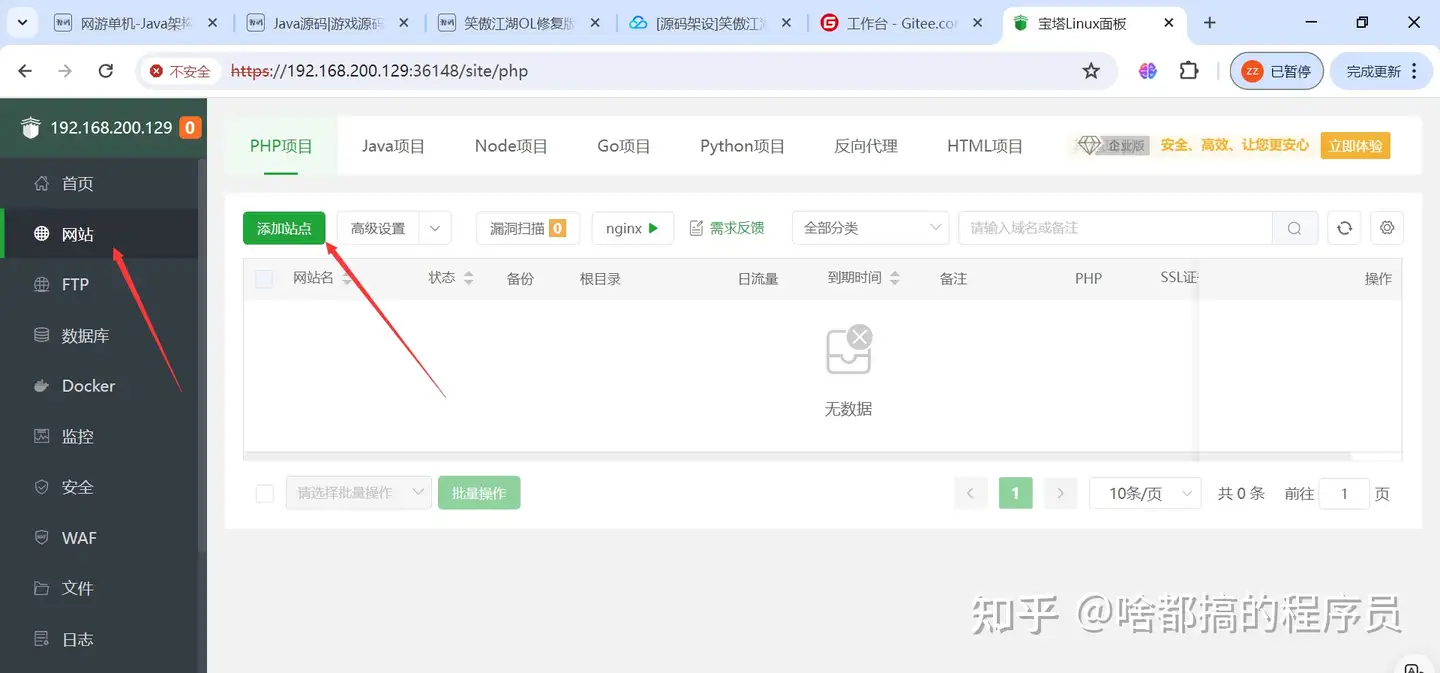Click the 漏洞扫描 button
The height and width of the screenshot is (673, 1440).
coord(527,228)
